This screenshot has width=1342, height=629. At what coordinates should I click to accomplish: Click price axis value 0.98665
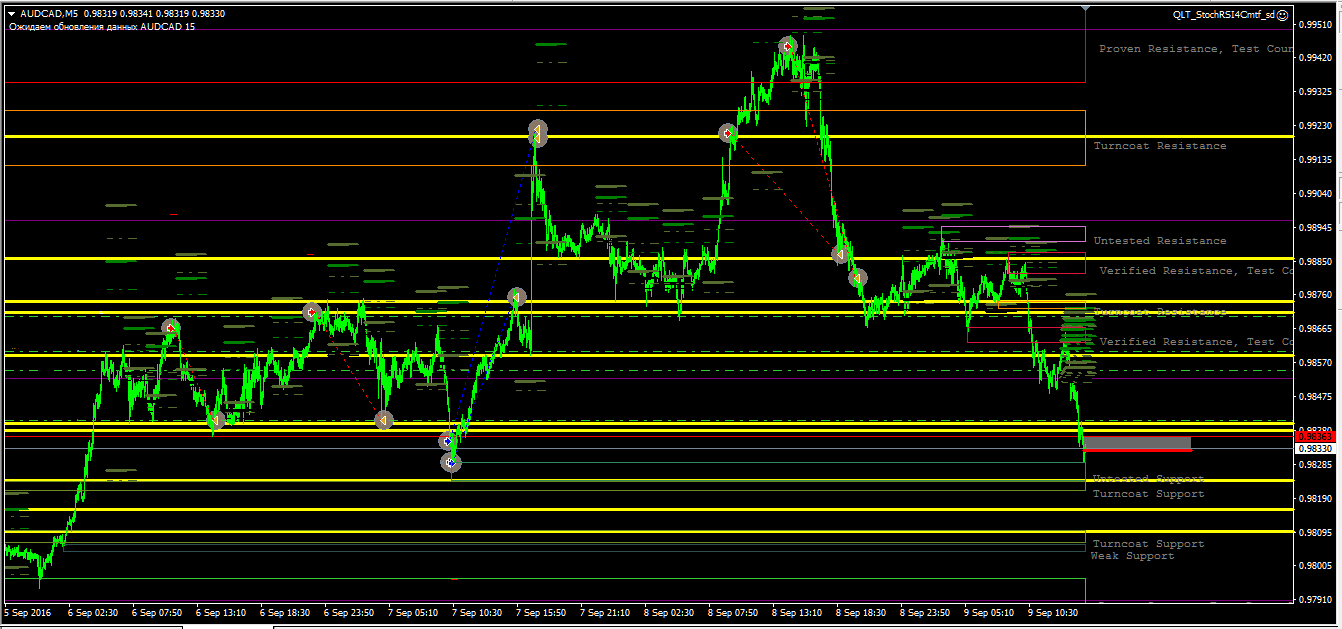pyautogui.click(x=1316, y=329)
